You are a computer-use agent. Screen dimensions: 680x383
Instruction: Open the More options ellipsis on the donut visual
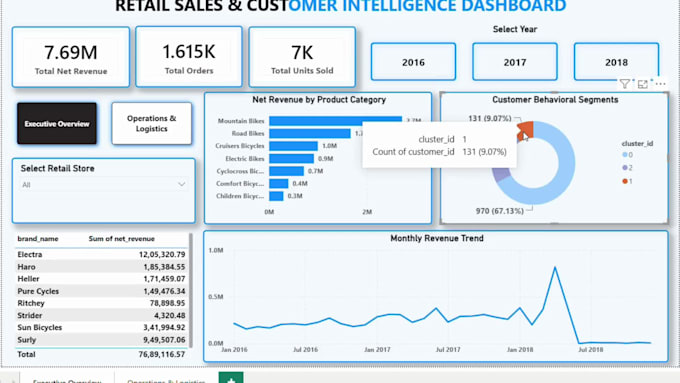click(660, 84)
